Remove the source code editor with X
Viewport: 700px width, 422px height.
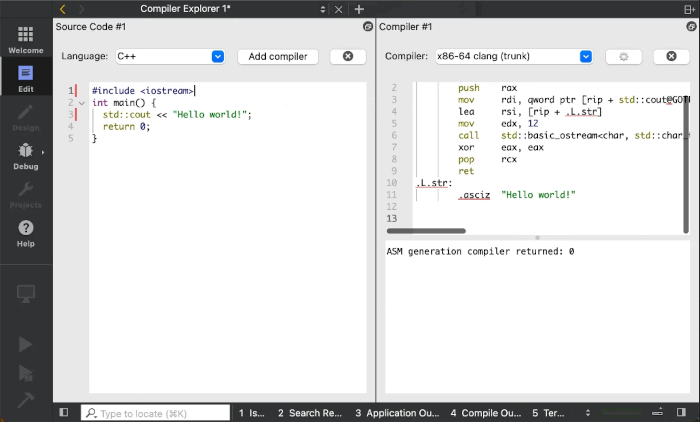[348, 57]
